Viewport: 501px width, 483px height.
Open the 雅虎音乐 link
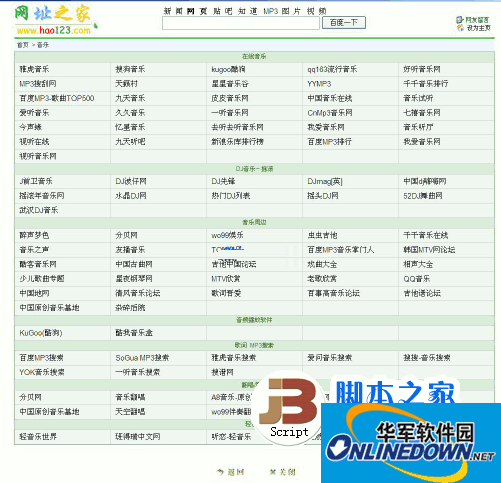(x=34, y=69)
